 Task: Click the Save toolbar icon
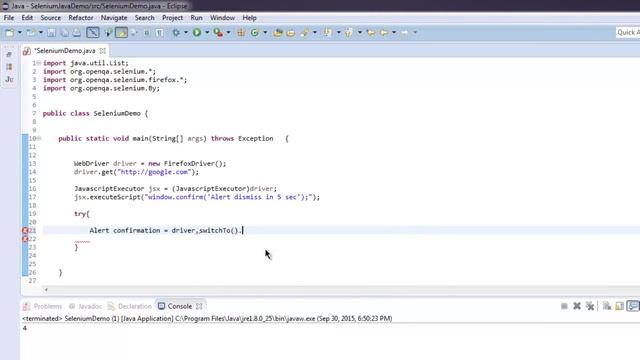click(51, 32)
